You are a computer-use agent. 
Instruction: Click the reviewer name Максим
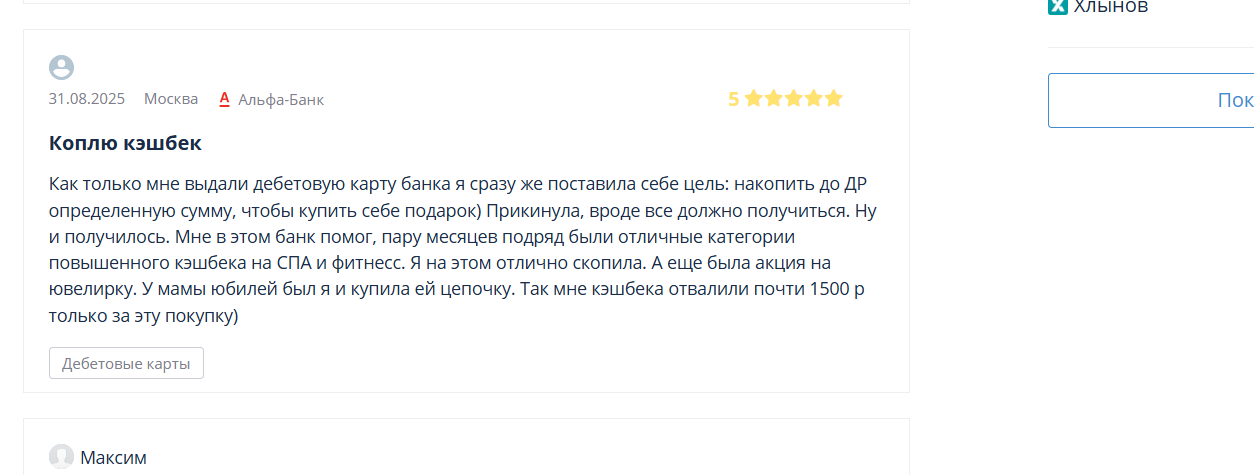[x=113, y=458]
